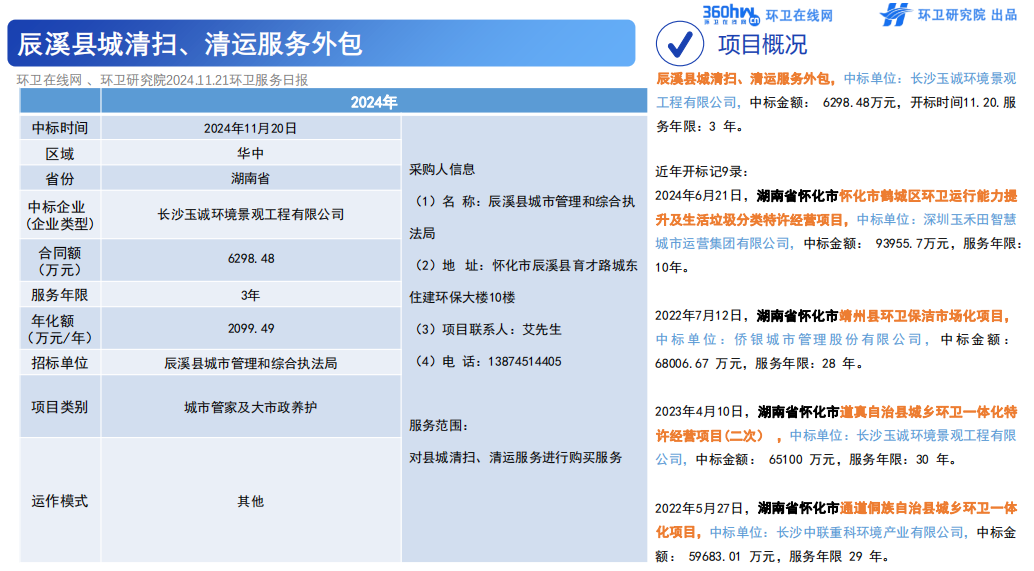Select the 华中 region cell

tap(251, 153)
